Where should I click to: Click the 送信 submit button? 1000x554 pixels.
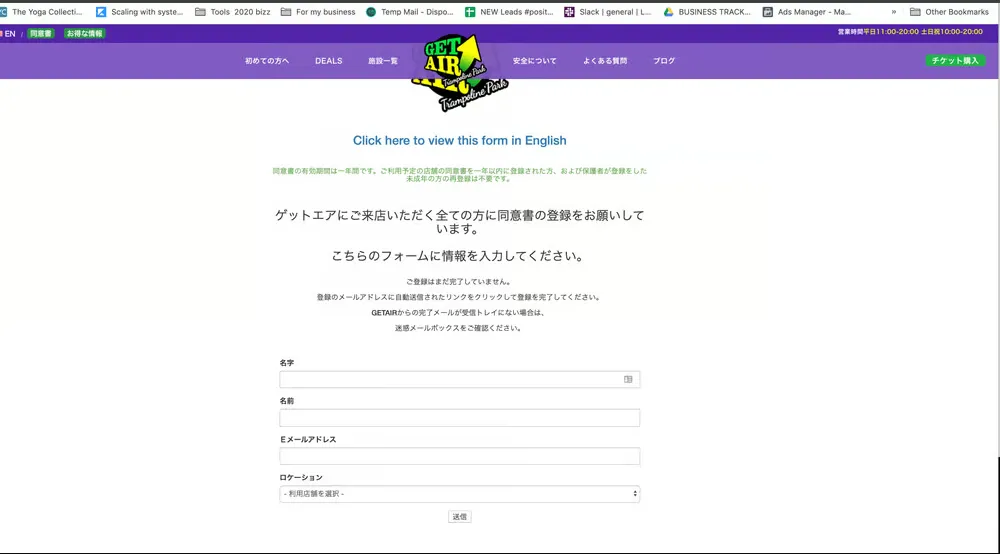[459, 516]
